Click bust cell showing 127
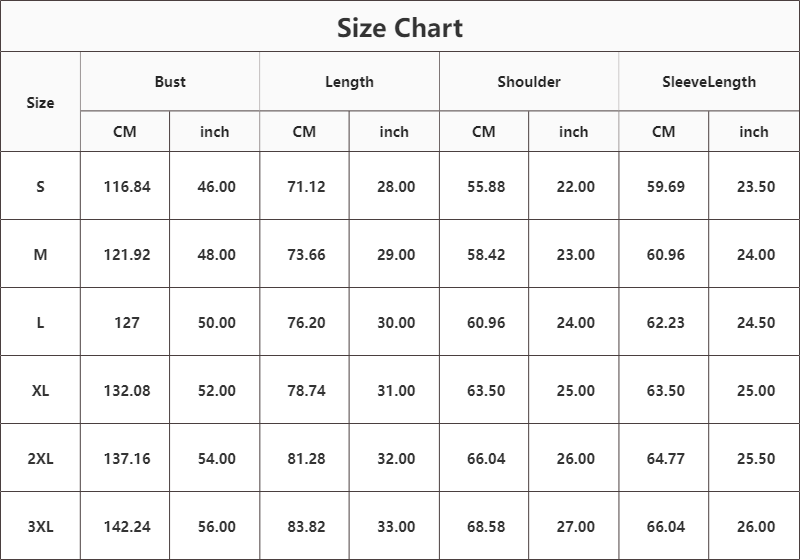Viewport: 800px width, 560px height. [127, 323]
